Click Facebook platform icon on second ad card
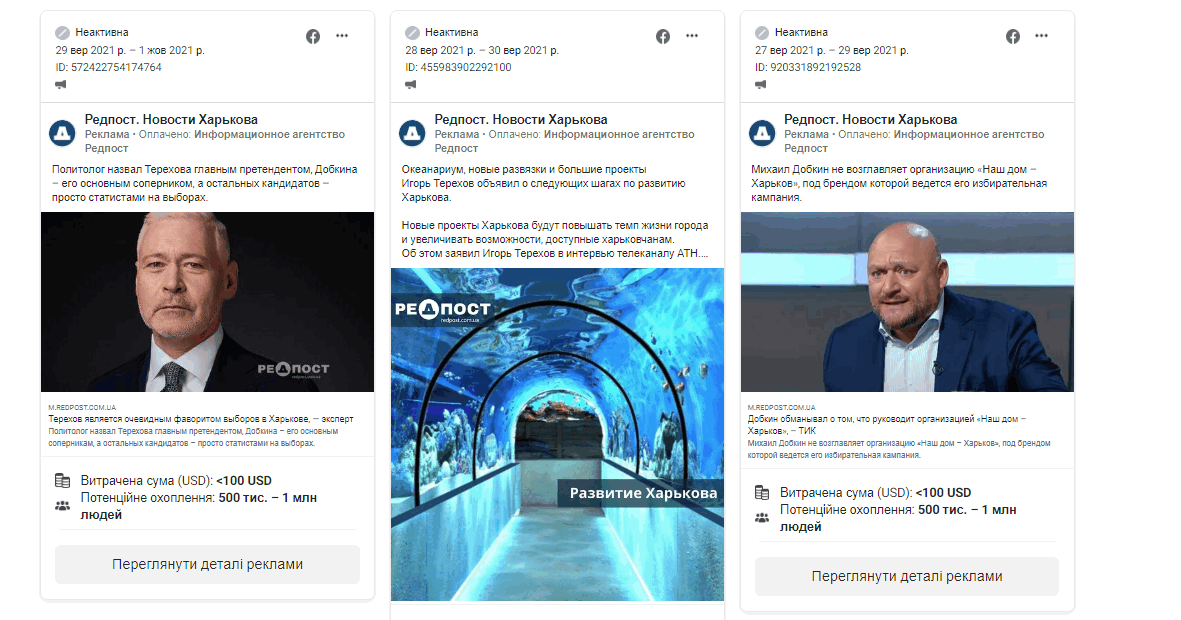The image size is (1181, 620). [x=663, y=36]
